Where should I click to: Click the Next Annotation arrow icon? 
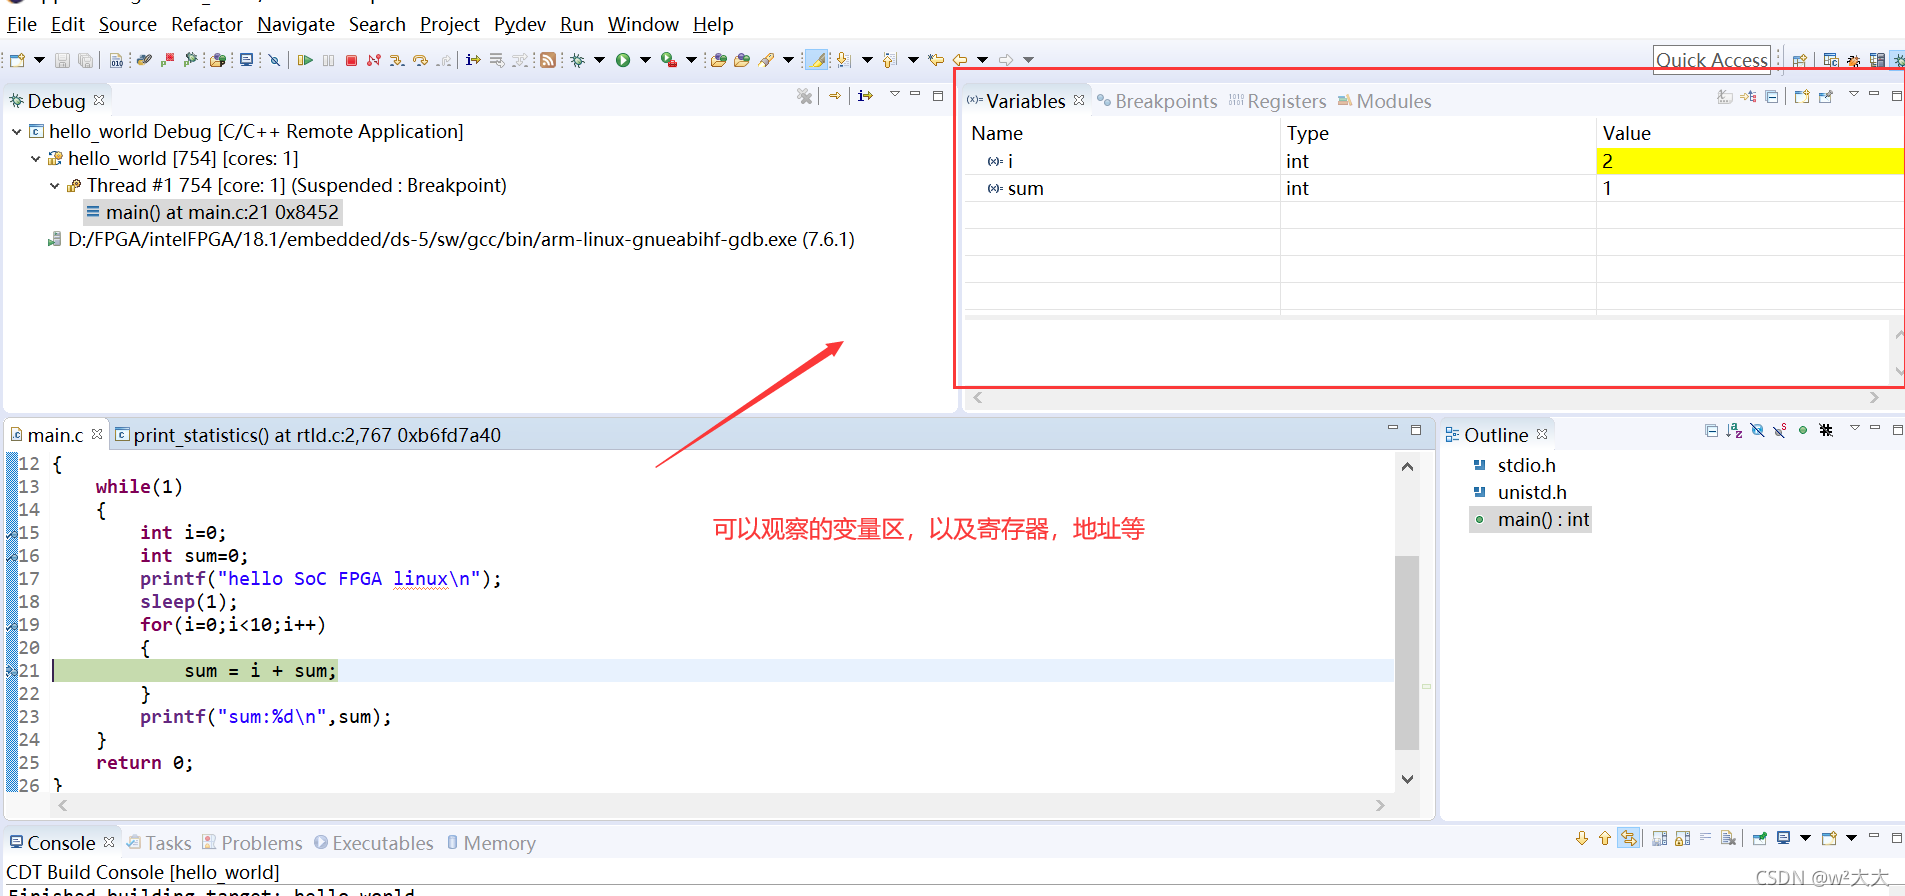click(843, 60)
